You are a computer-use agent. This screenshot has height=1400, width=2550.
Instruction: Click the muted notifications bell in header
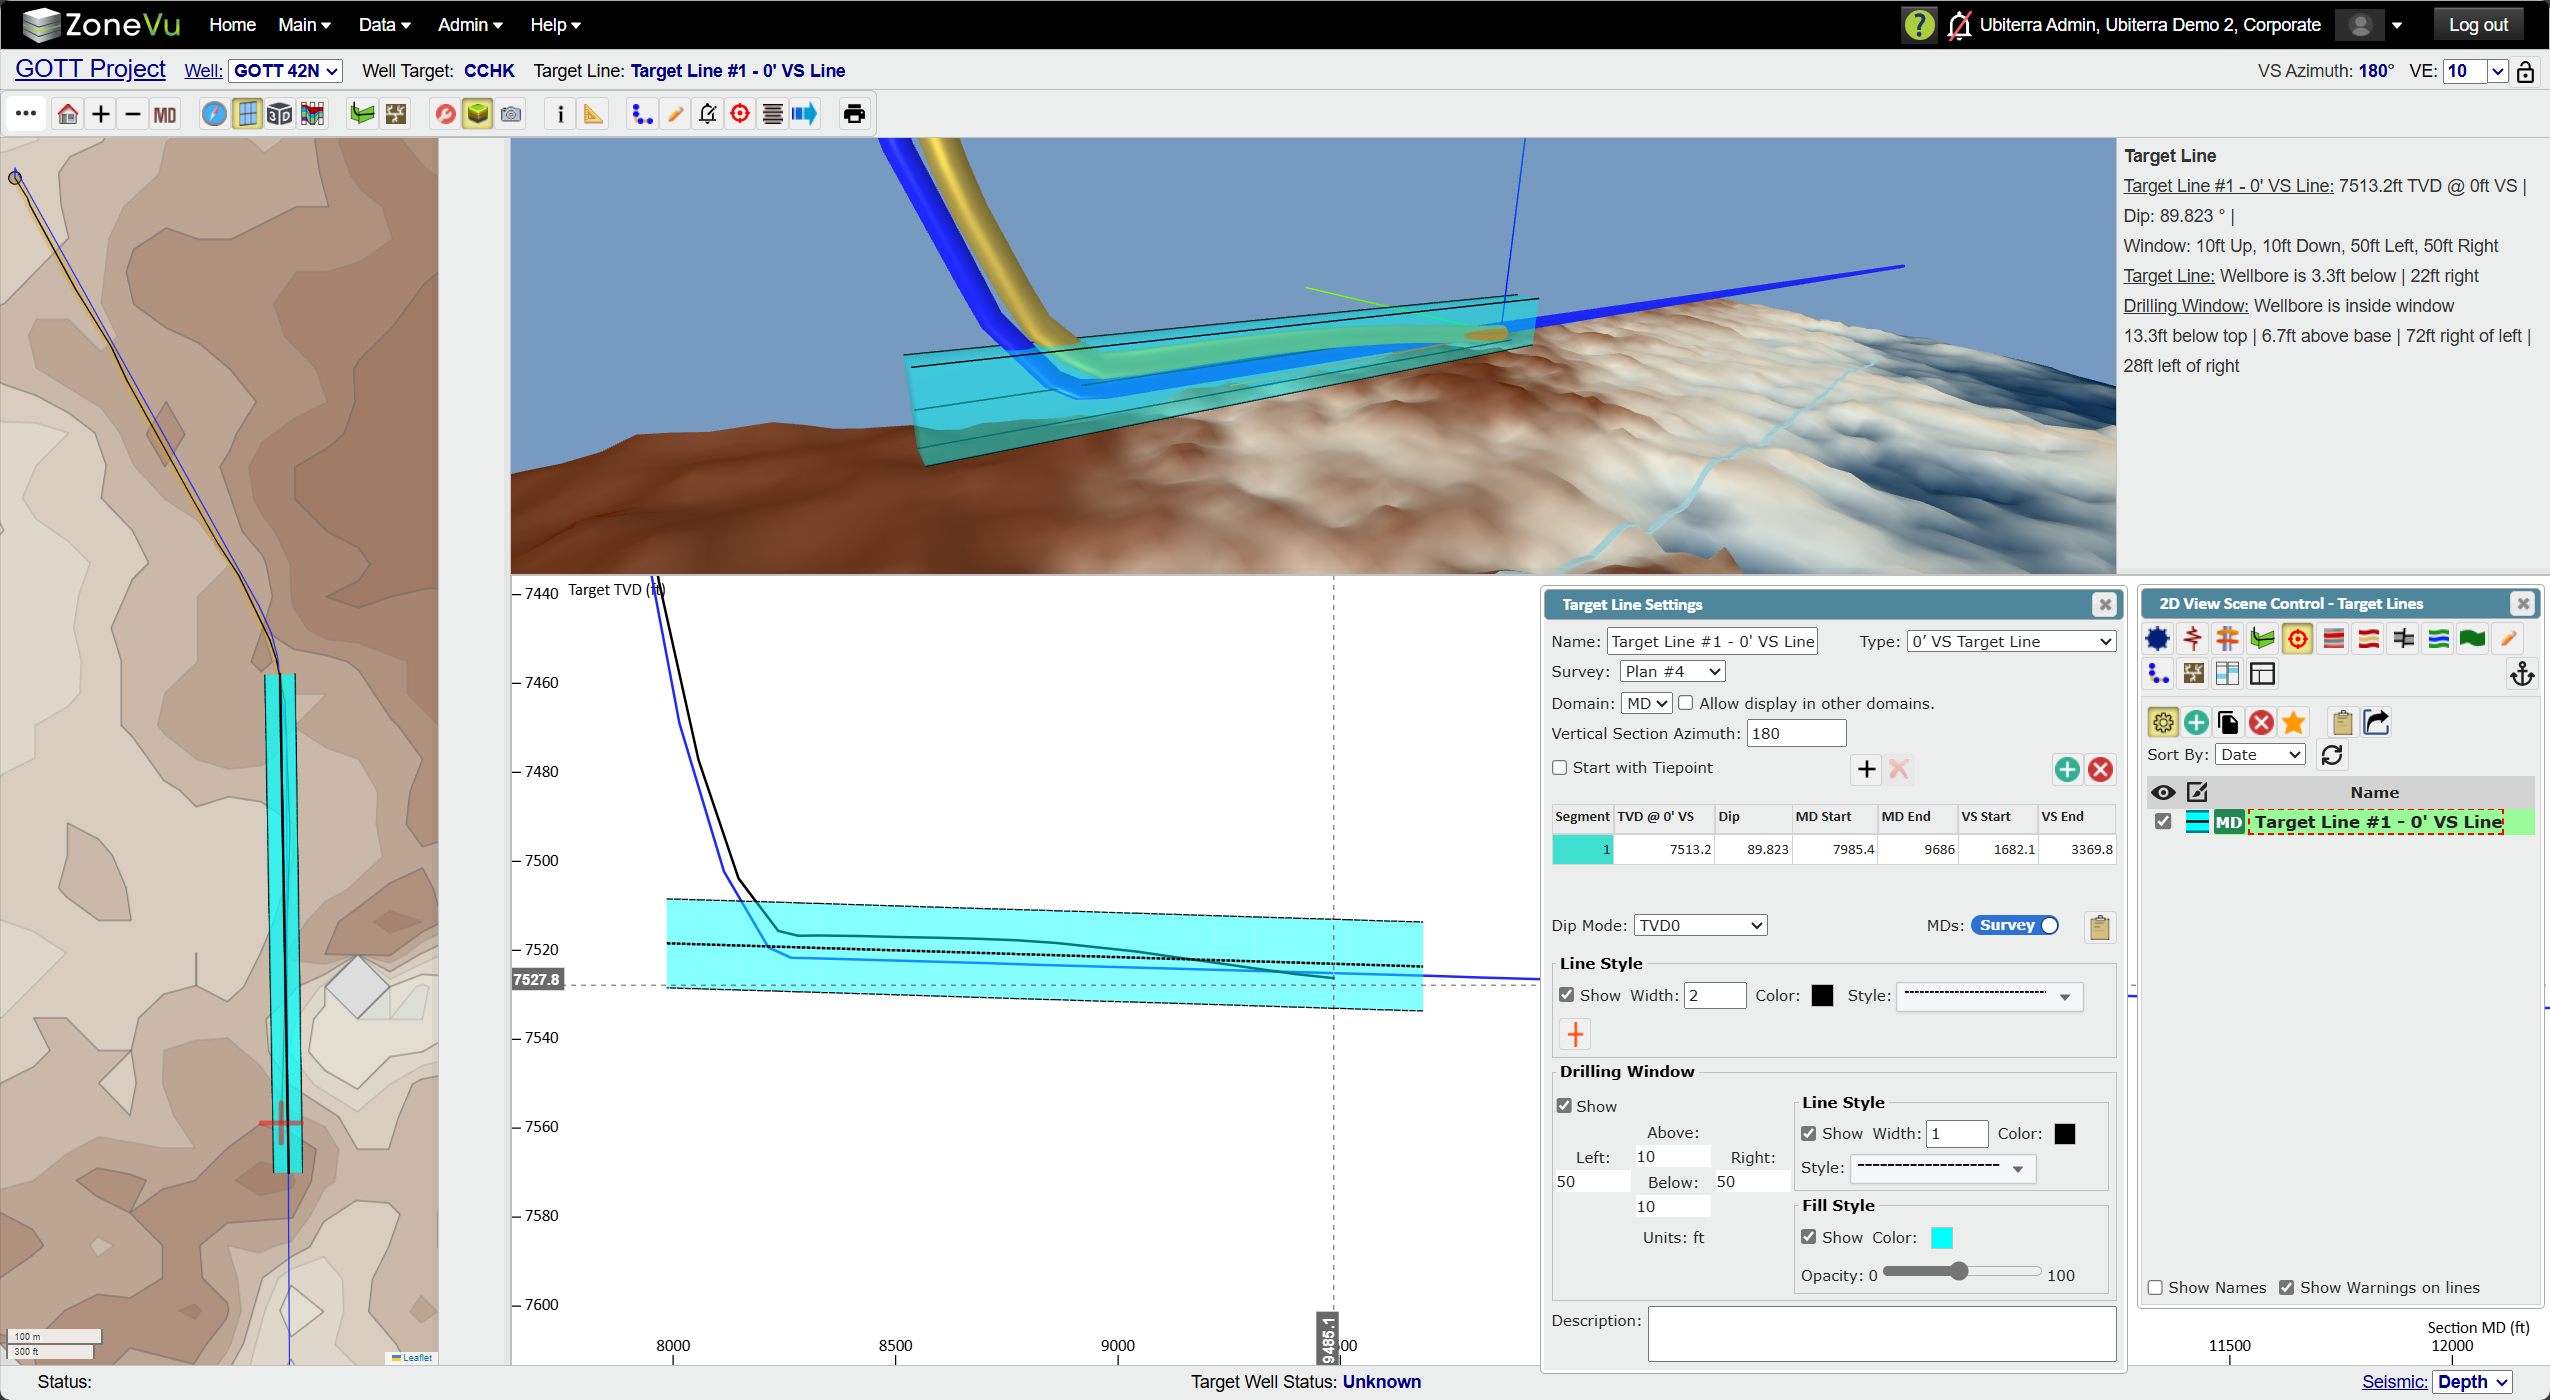click(1960, 25)
